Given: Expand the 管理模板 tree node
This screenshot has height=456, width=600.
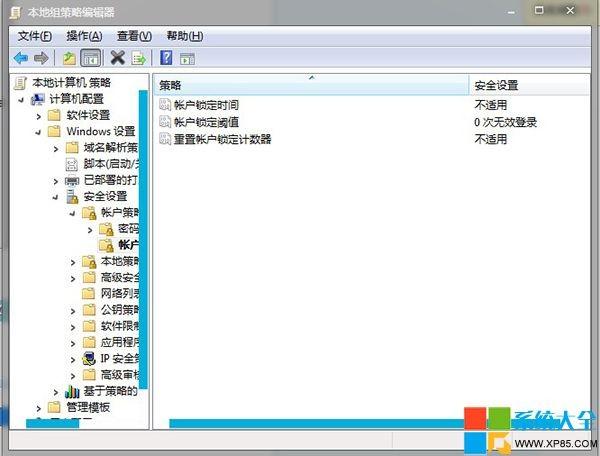Looking at the screenshot, I should (39, 408).
